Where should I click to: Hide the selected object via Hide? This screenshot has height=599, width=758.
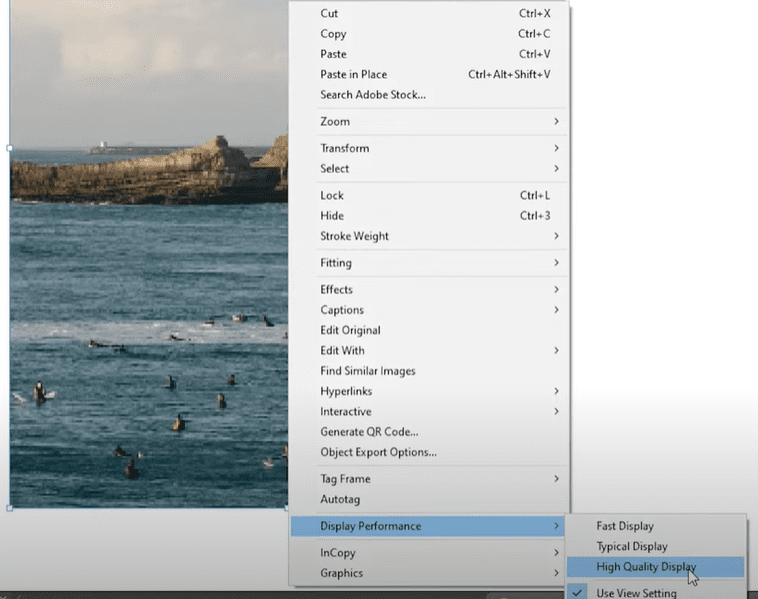click(429, 216)
